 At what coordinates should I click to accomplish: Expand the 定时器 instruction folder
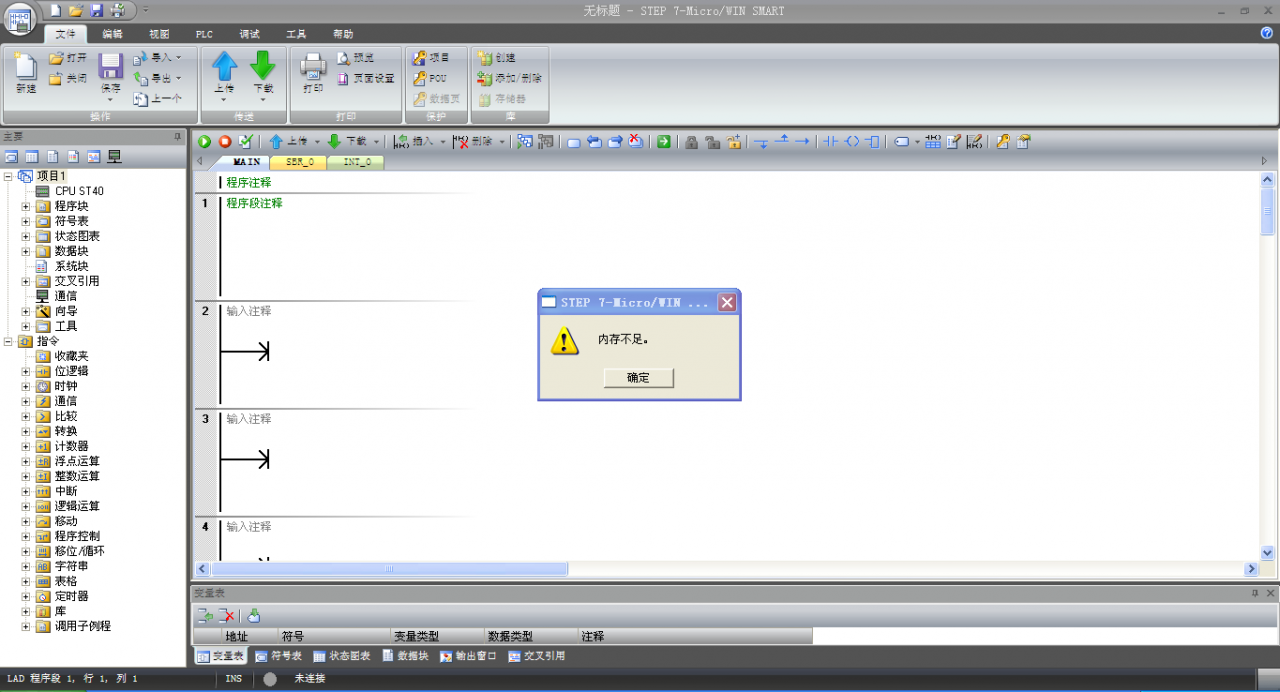pos(26,596)
